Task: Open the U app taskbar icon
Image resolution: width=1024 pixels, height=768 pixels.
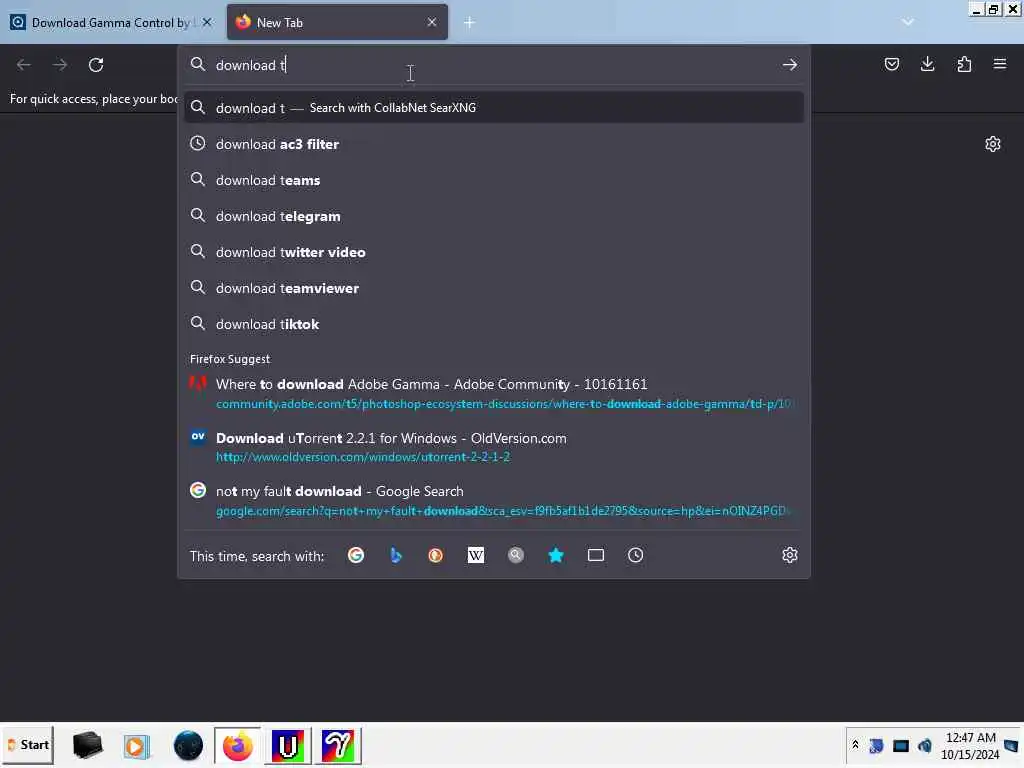Action: (288, 745)
